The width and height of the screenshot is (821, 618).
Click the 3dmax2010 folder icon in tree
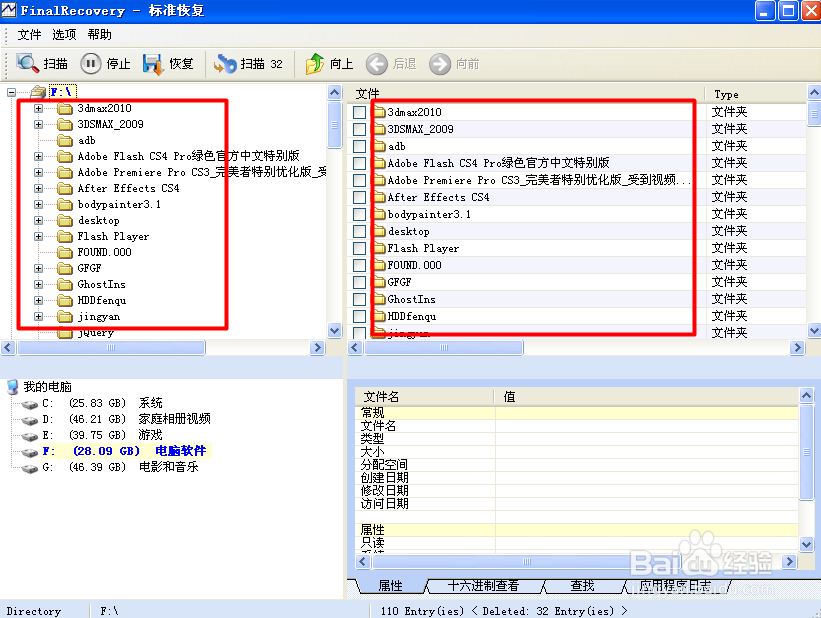pos(65,108)
